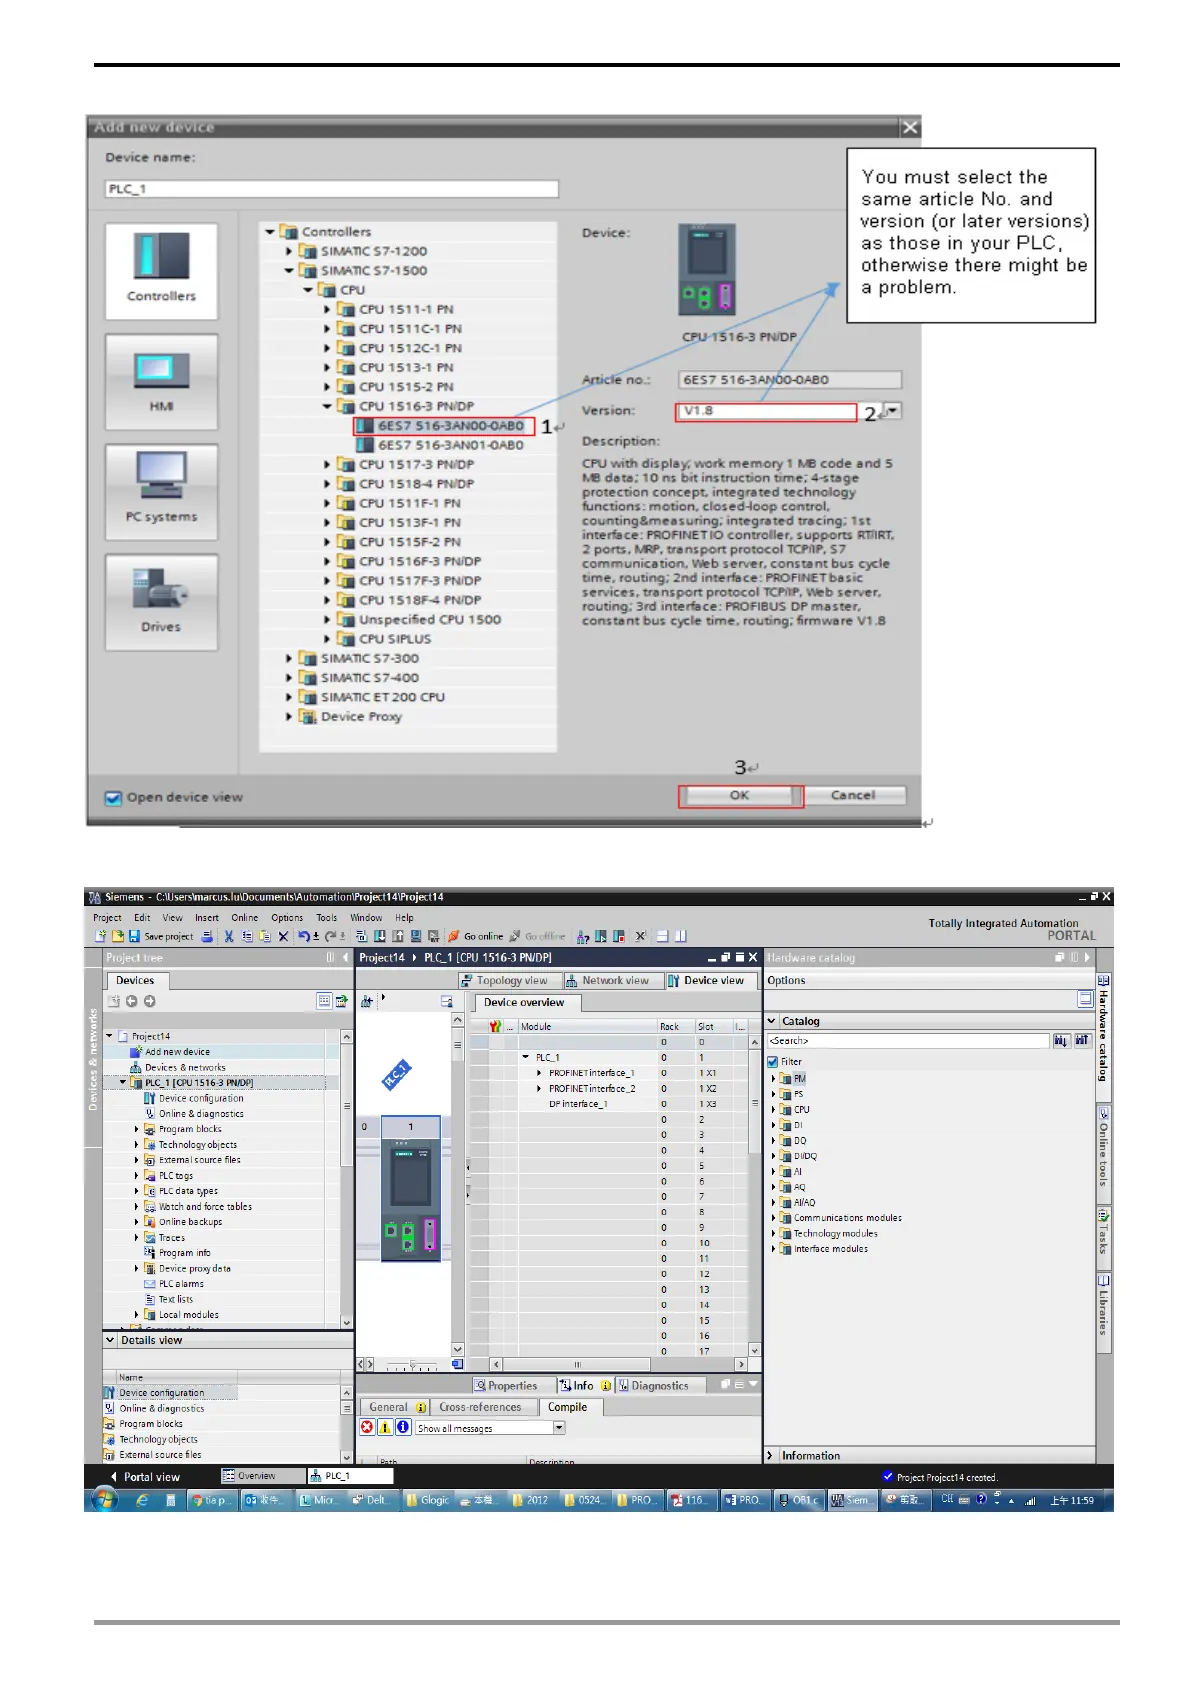The image size is (1191, 1684).
Task: Collapse CPU 1516-3 PN/DP folder
Action: tap(327, 406)
